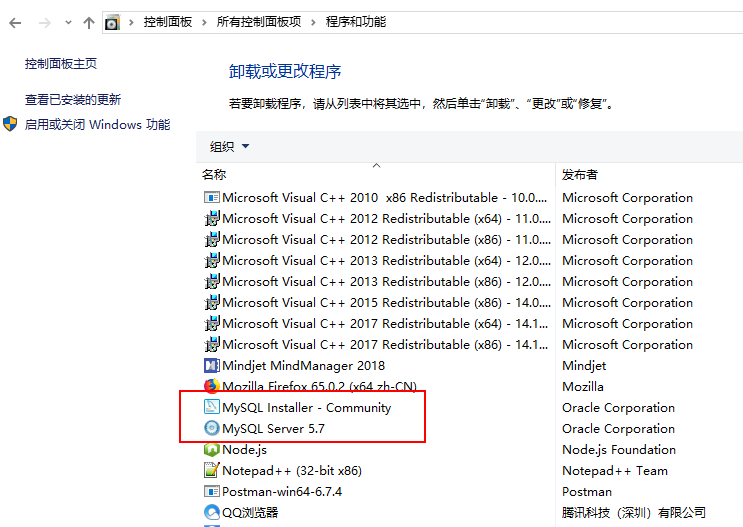
Task: Click publisher Postman cell
Action: (587, 491)
